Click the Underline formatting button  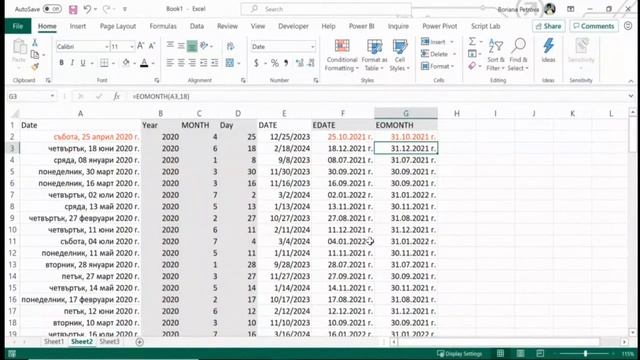point(83,63)
